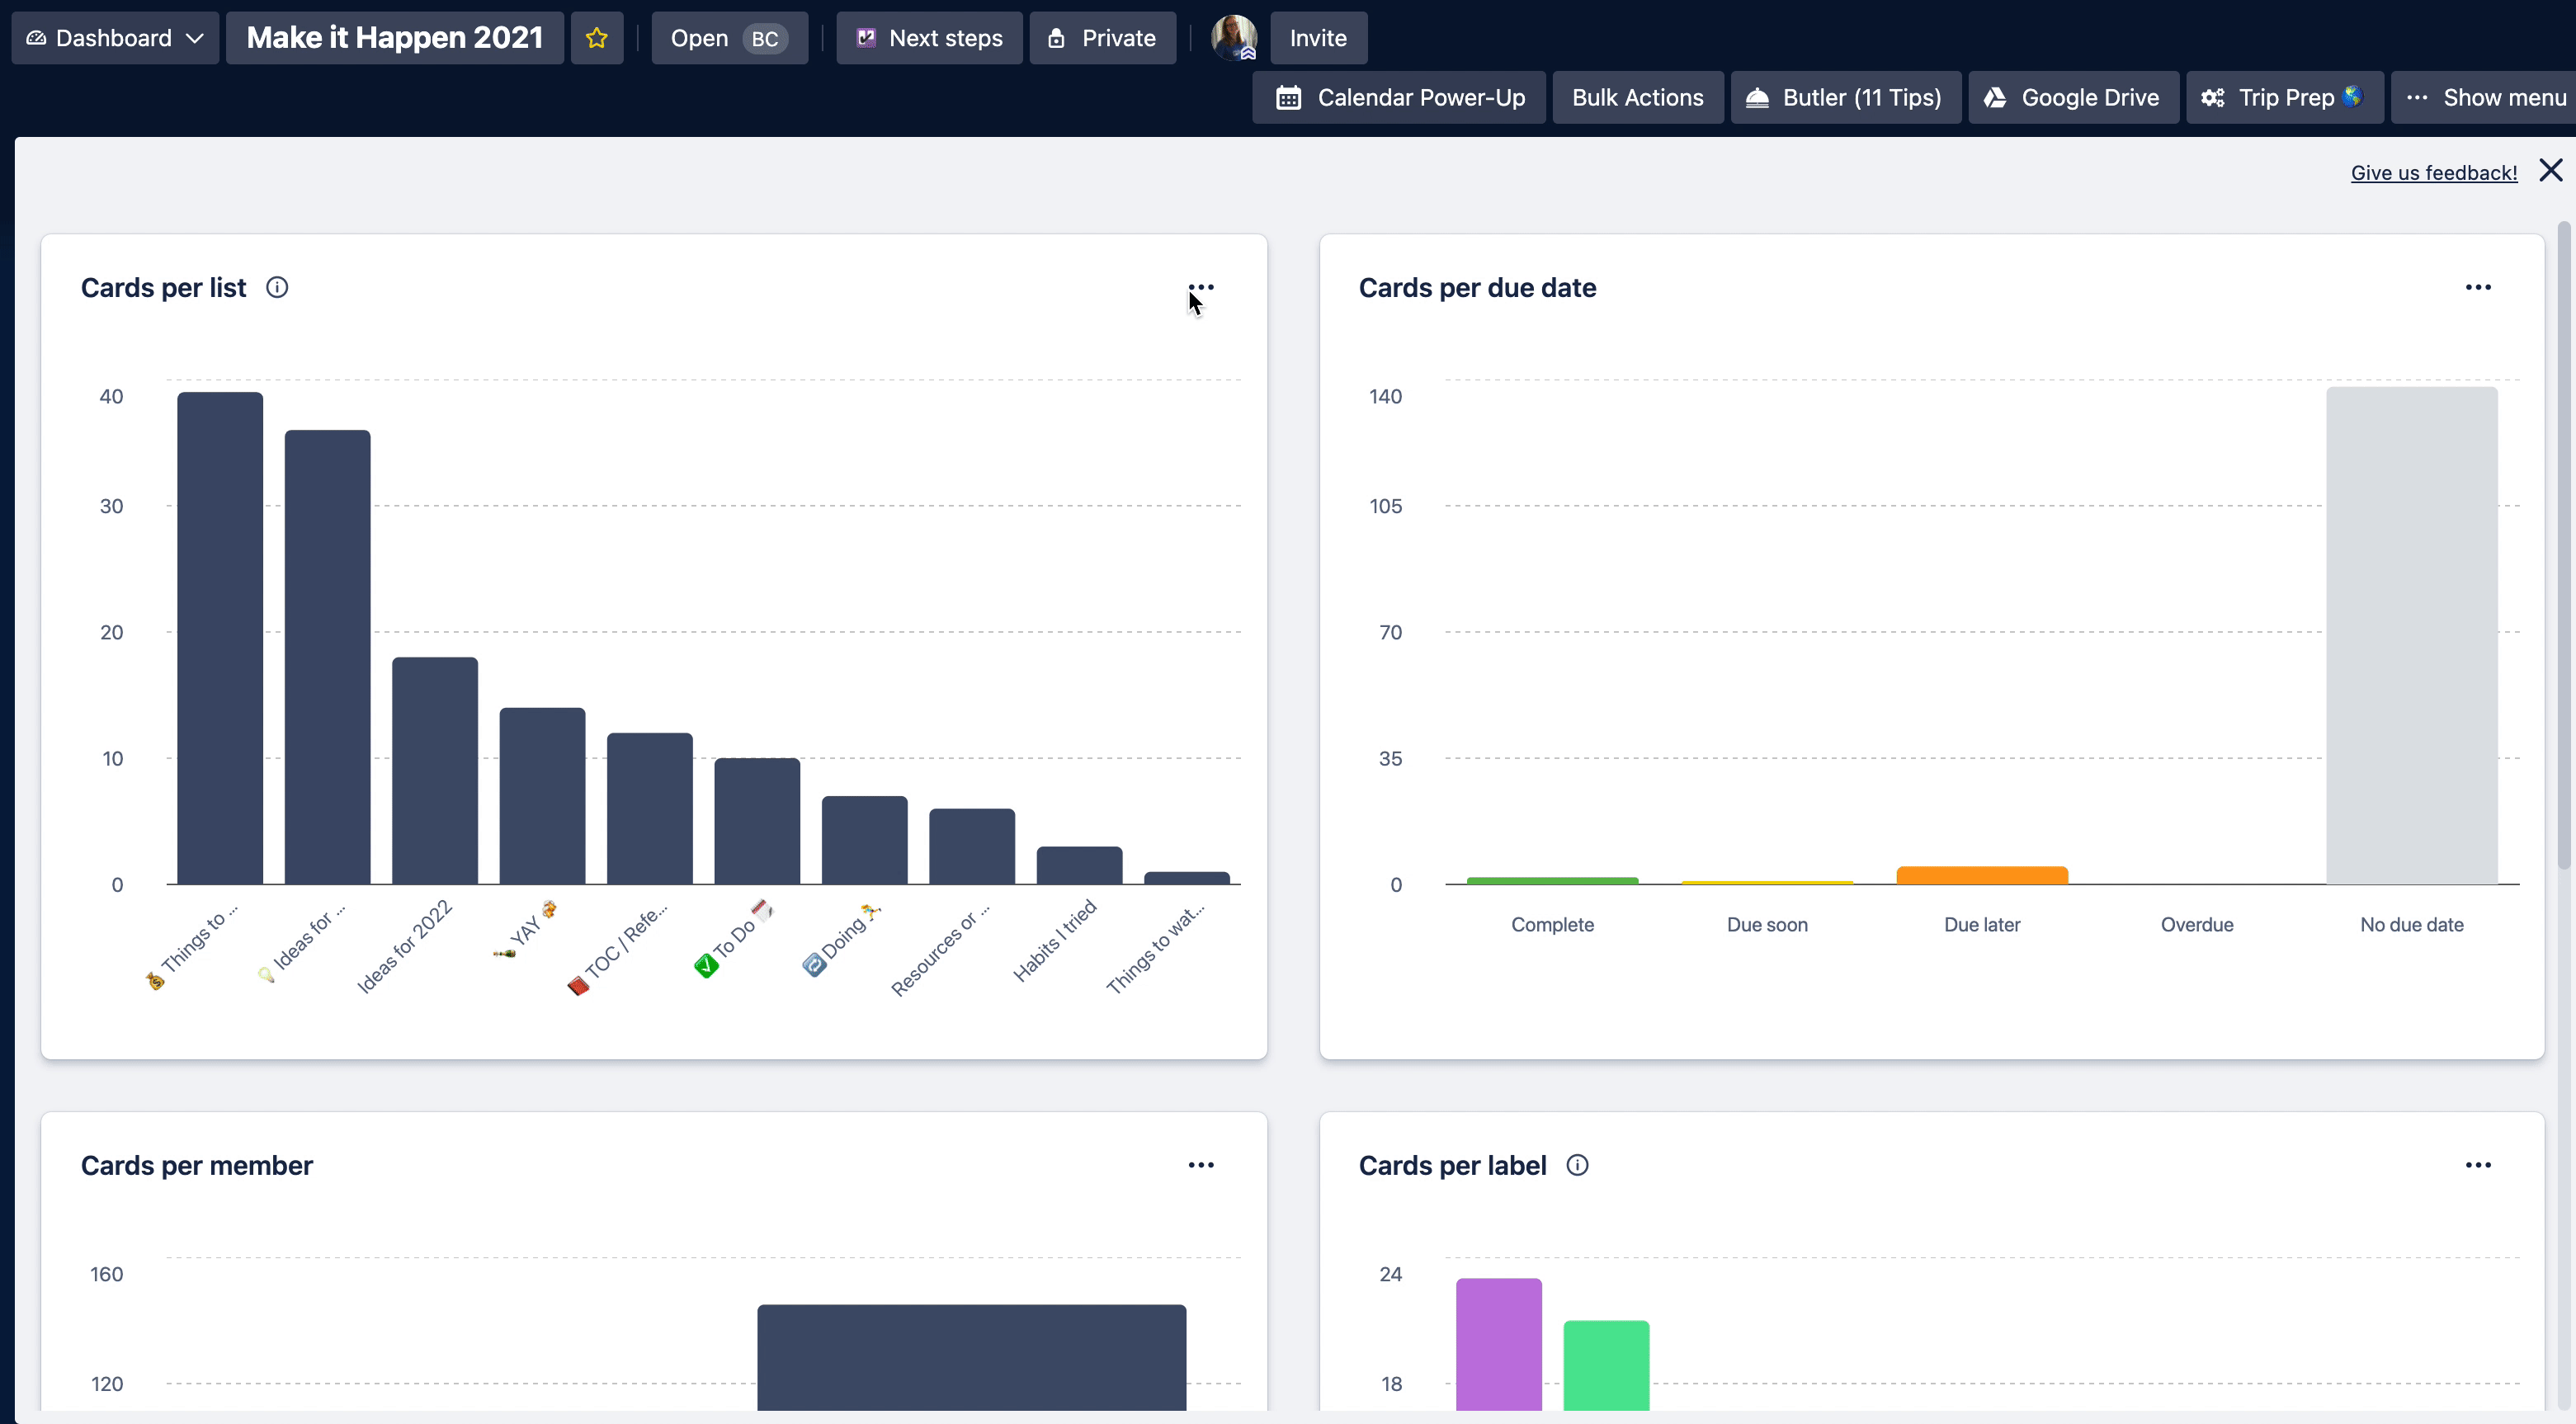Click the dashboard vertical scrollbar
Viewport: 2576px width, 1424px height.
click(x=2563, y=545)
